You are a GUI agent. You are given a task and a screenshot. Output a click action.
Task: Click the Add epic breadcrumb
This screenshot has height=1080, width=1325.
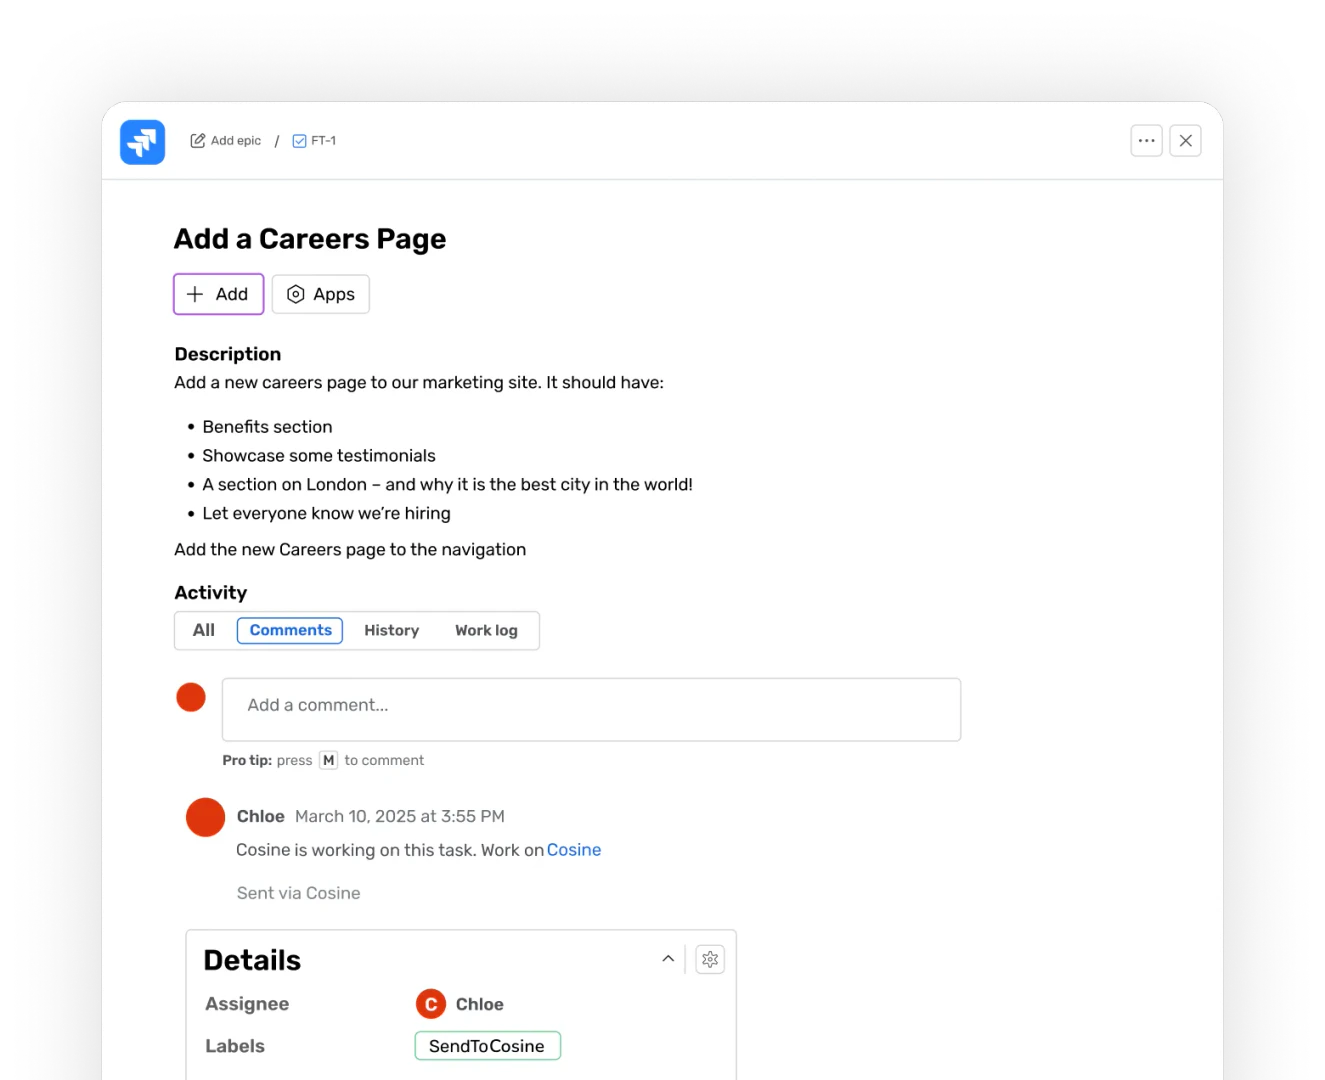(x=234, y=140)
